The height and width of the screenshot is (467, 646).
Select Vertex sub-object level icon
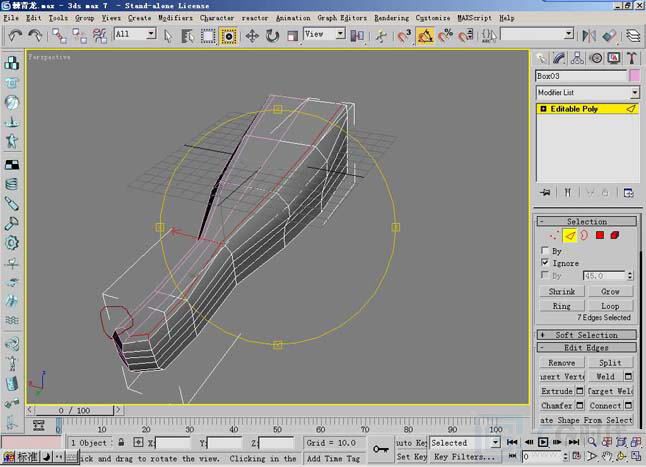[x=555, y=236]
